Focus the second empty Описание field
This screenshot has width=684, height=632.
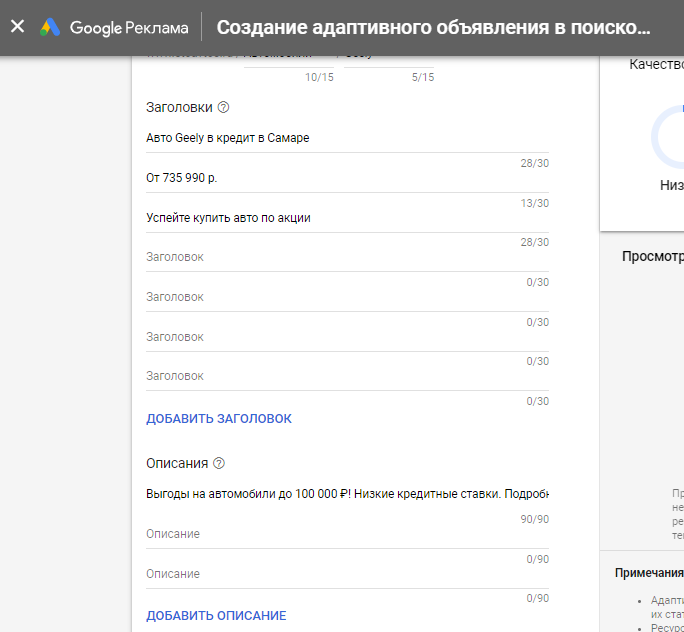click(x=347, y=574)
